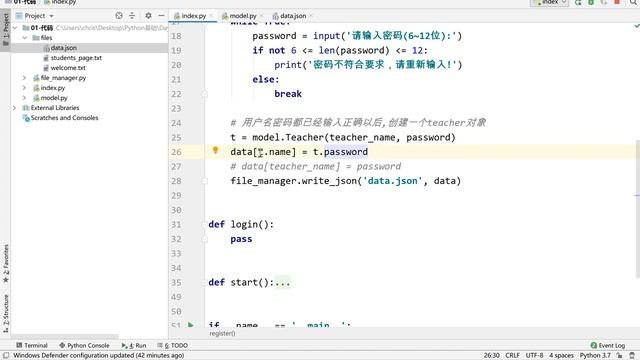Close the model.py editor tab

coord(262,16)
